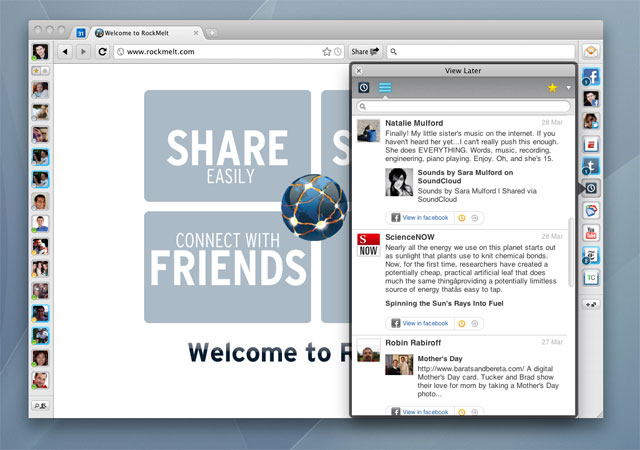Open the Google Reader feed icon
The width and height of the screenshot is (640, 450).
pyautogui.click(x=591, y=211)
